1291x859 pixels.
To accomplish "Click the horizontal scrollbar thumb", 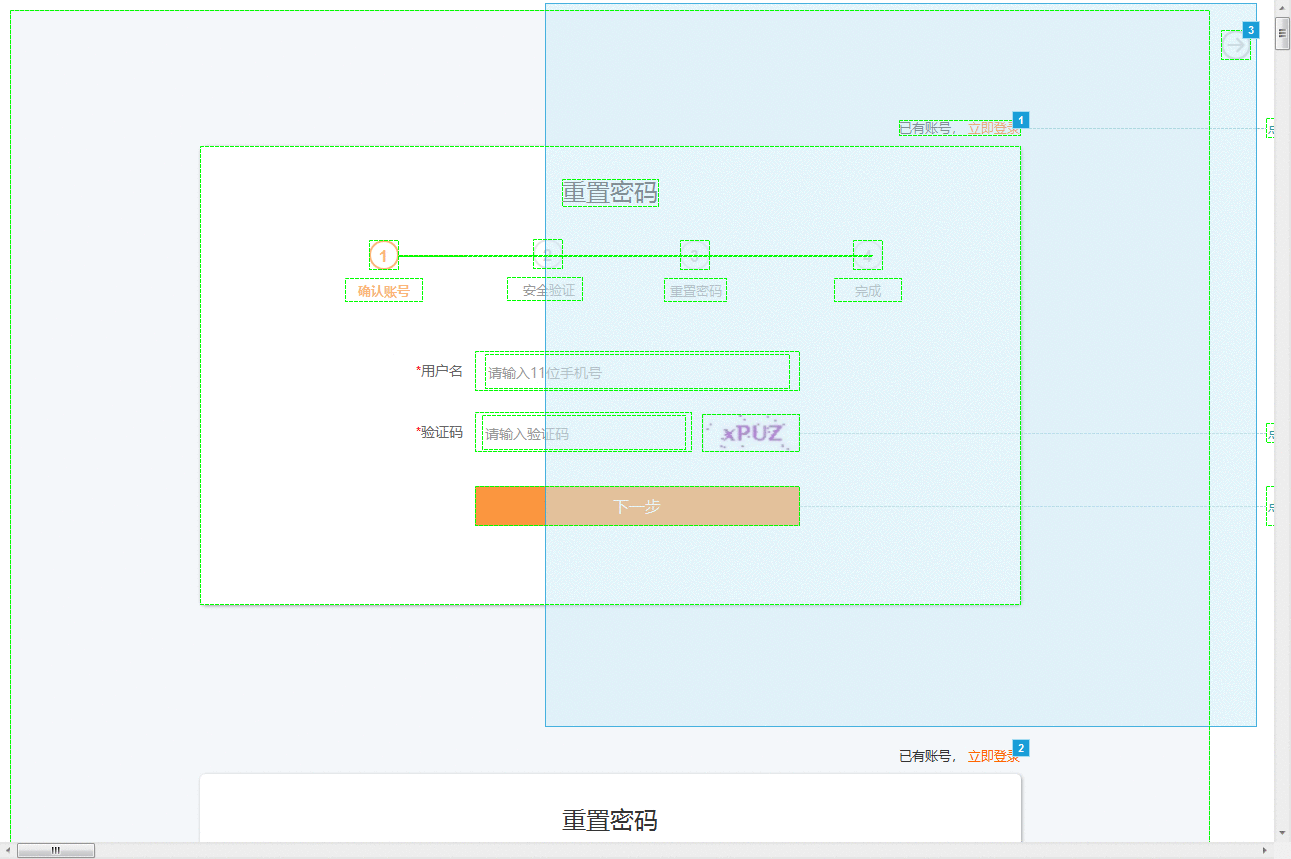I will [56, 850].
